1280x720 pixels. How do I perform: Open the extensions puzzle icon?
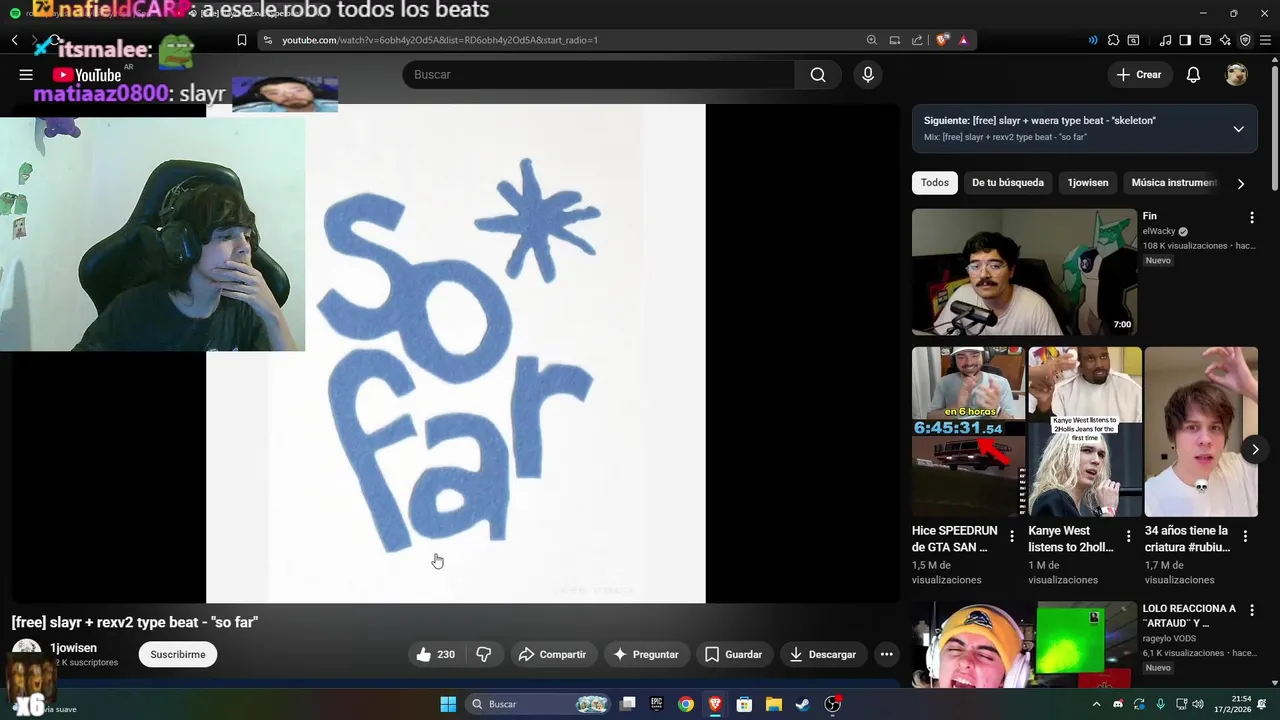pos(1113,40)
